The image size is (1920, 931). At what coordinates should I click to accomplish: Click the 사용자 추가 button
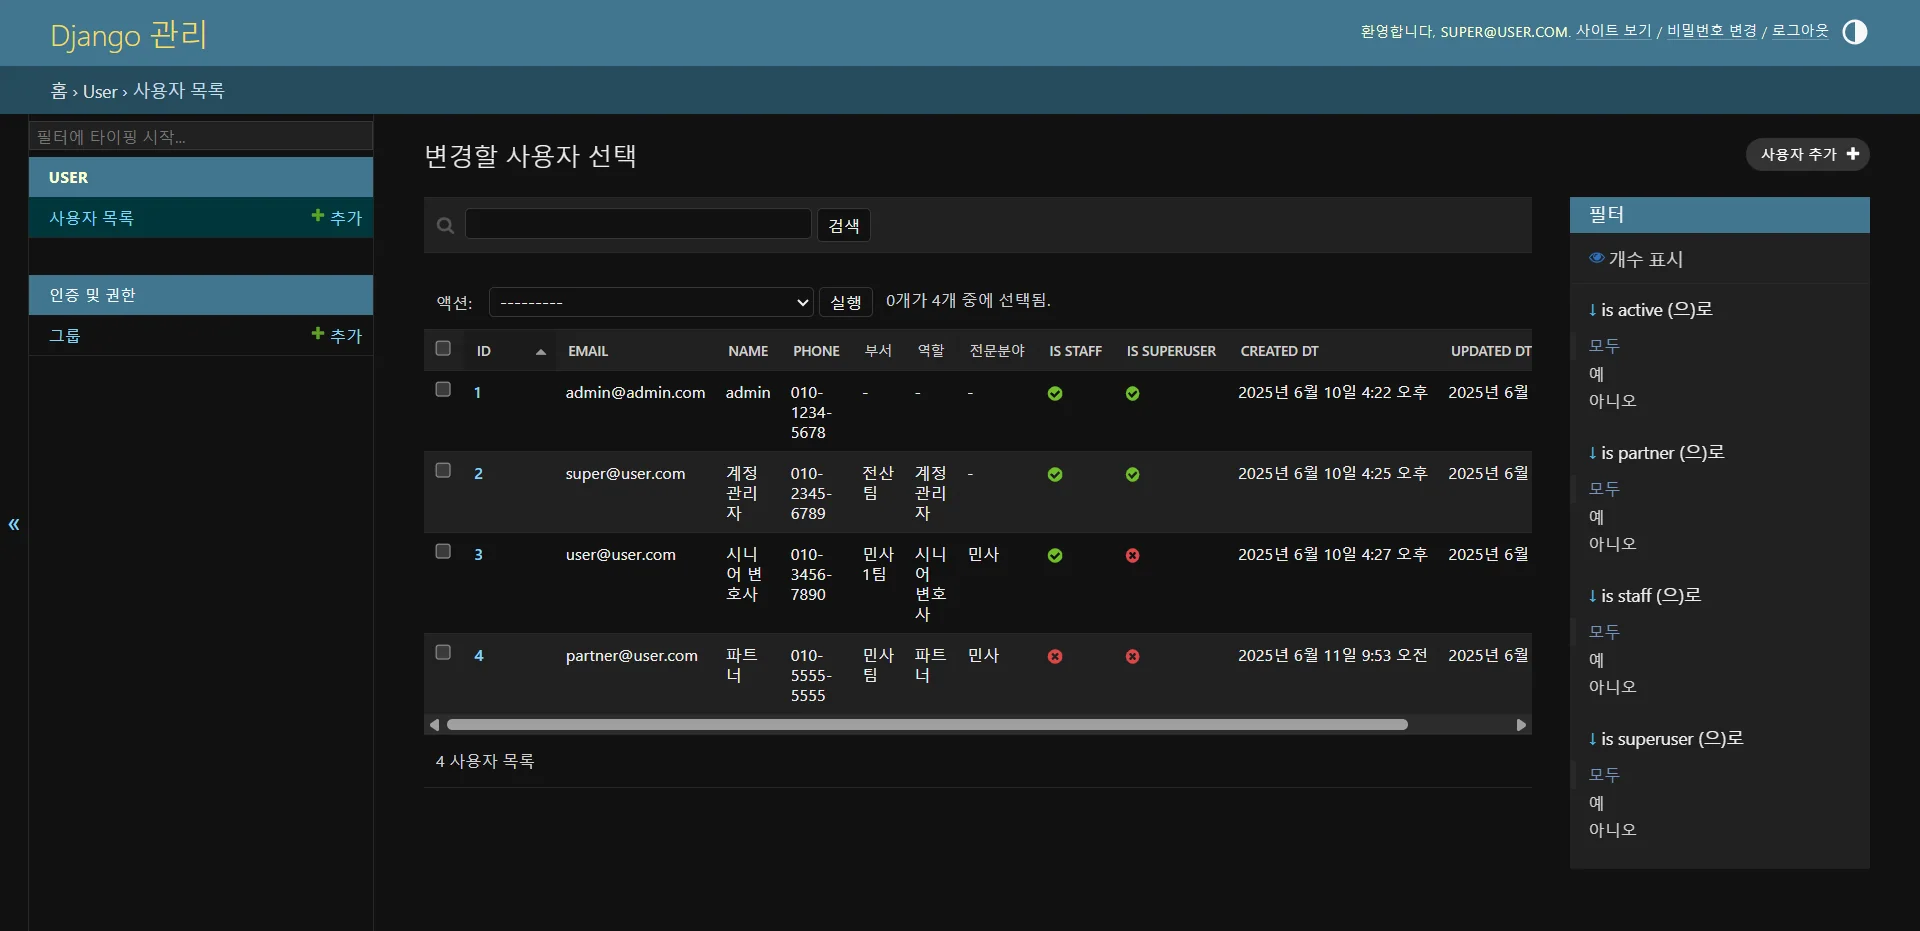point(1808,155)
